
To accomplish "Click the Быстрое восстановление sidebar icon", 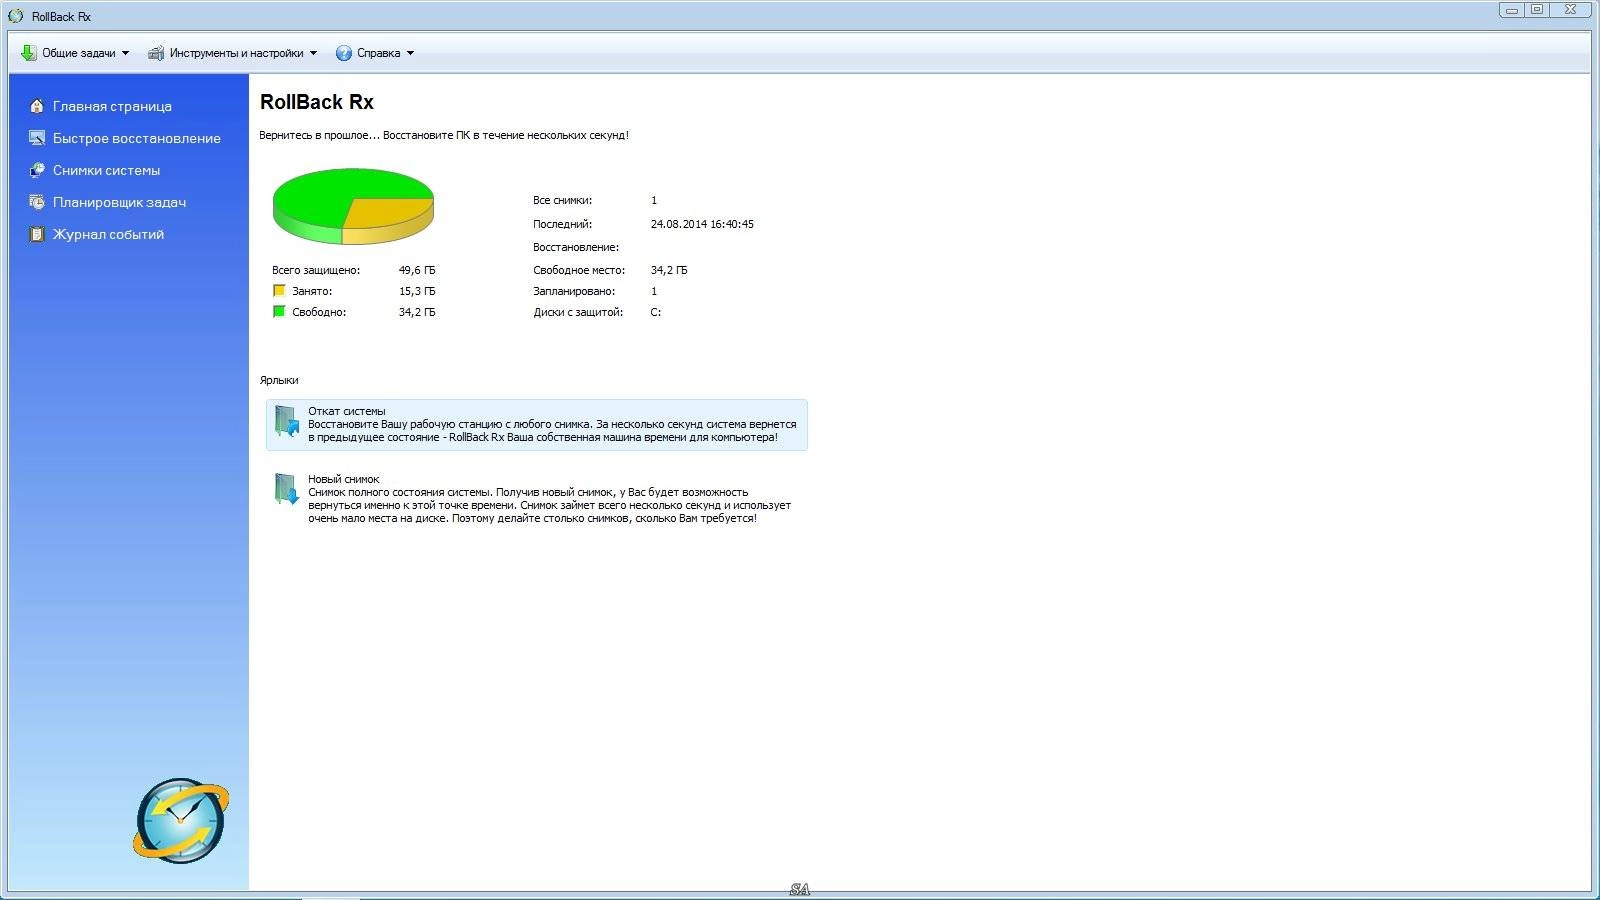I will 37,138.
